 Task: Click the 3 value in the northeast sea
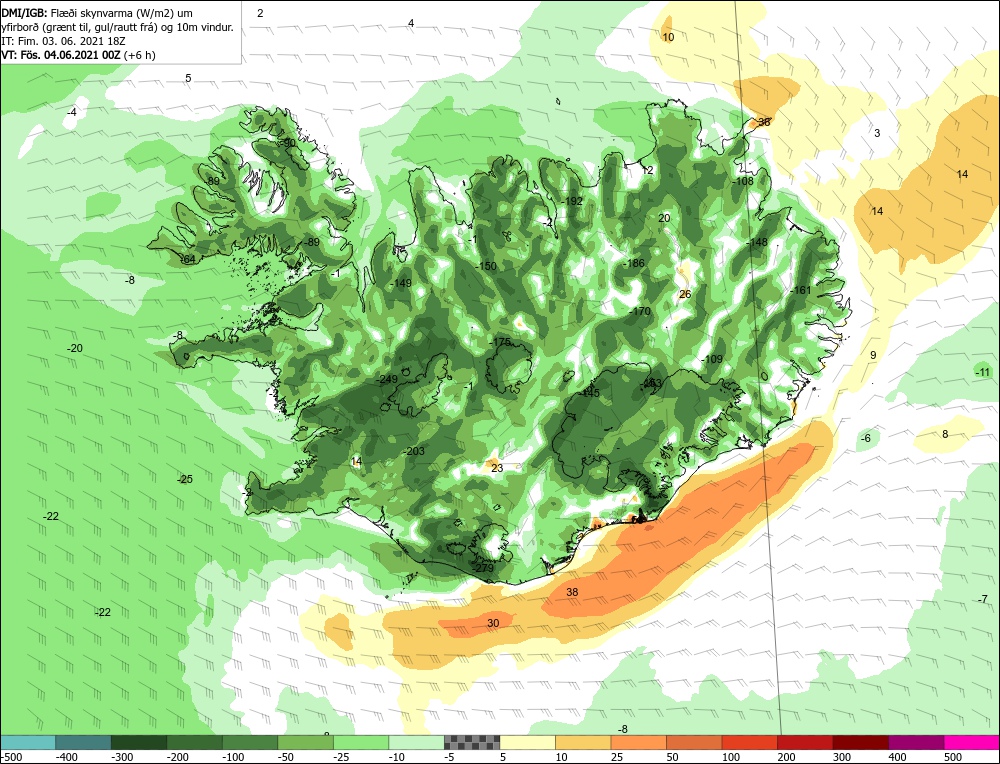tap(877, 133)
